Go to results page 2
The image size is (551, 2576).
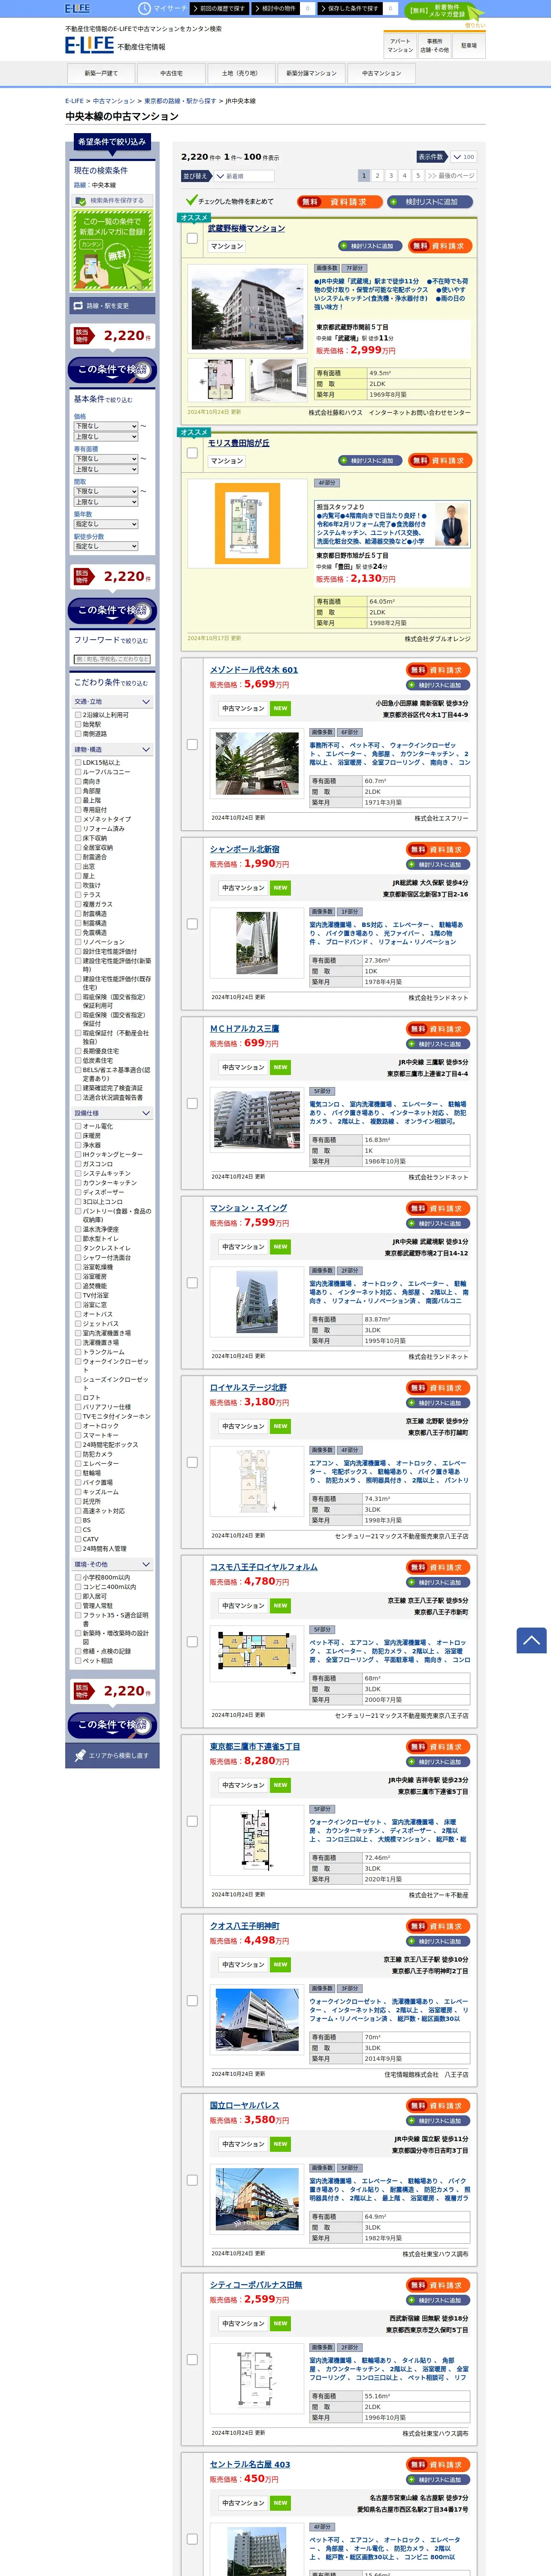click(377, 176)
